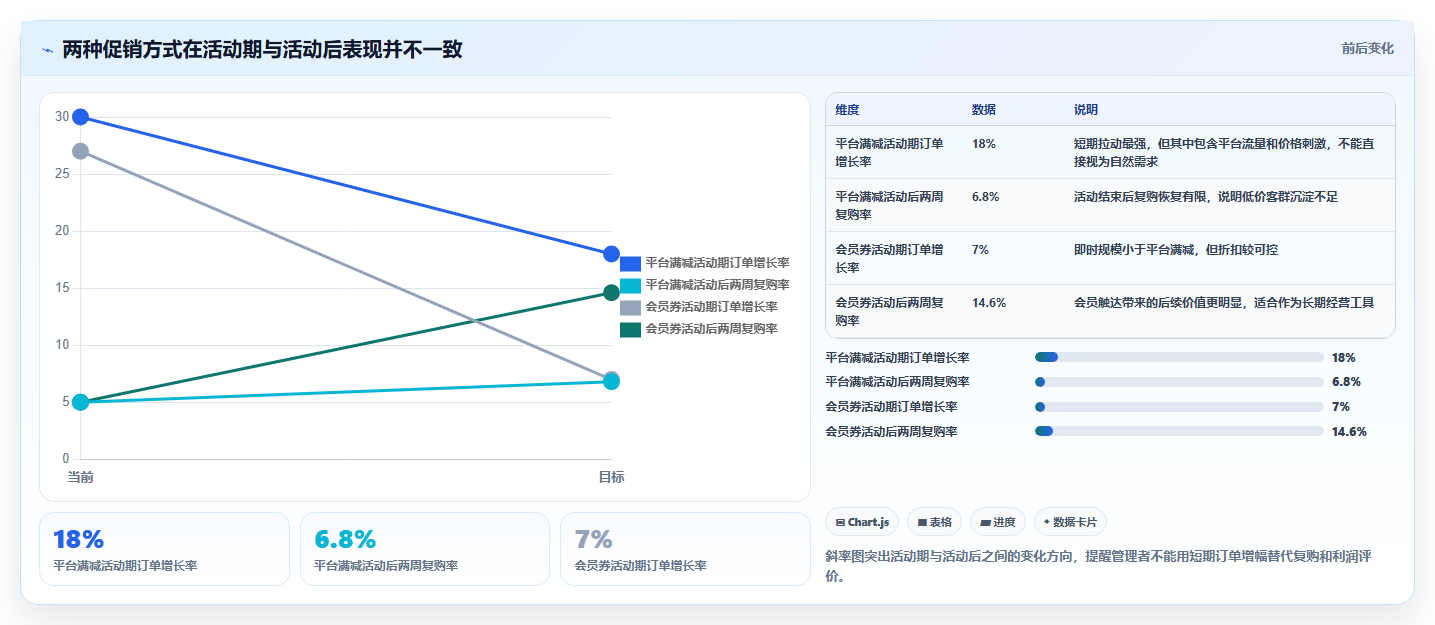Click table cell showing 6.8%
This screenshot has height=625, width=1435.
(x=986, y=197)
